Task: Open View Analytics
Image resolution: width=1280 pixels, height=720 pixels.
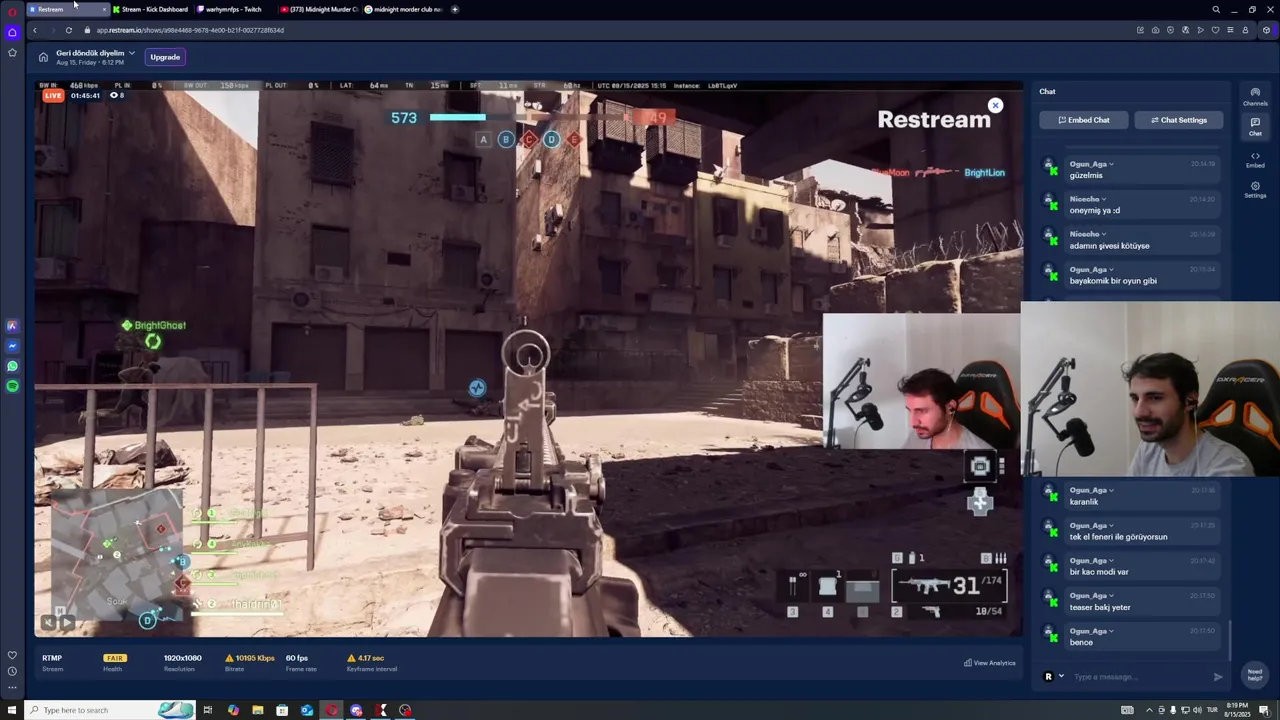Action: pos(990,663)
